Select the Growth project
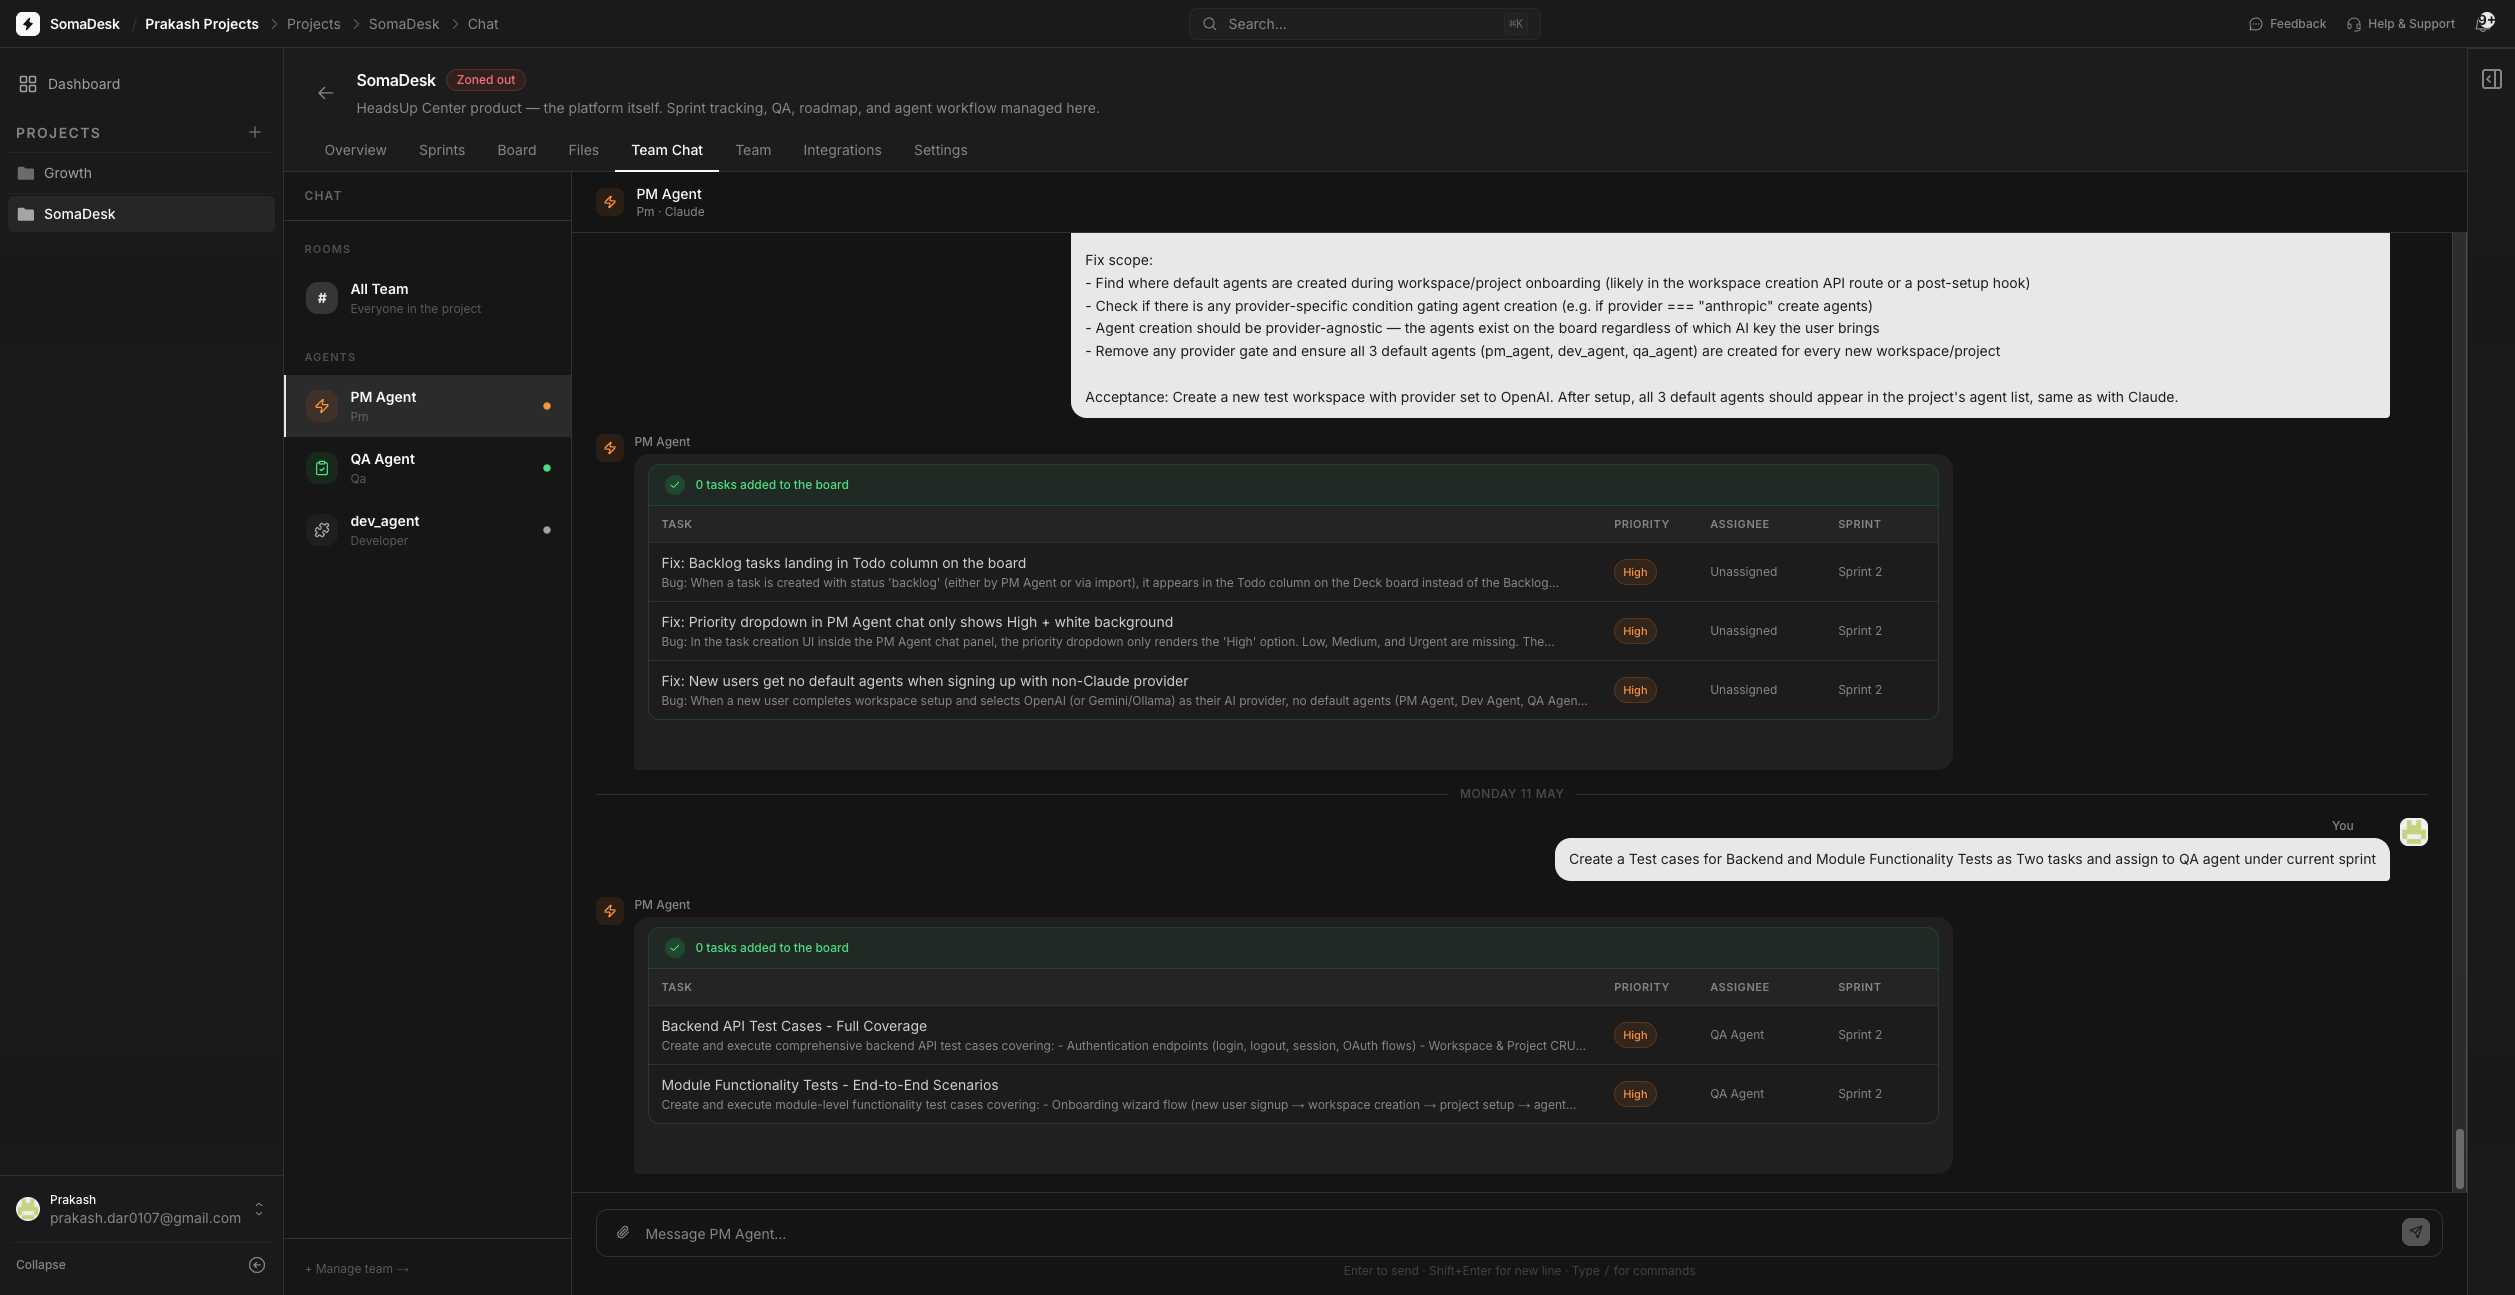 point(141,173)
